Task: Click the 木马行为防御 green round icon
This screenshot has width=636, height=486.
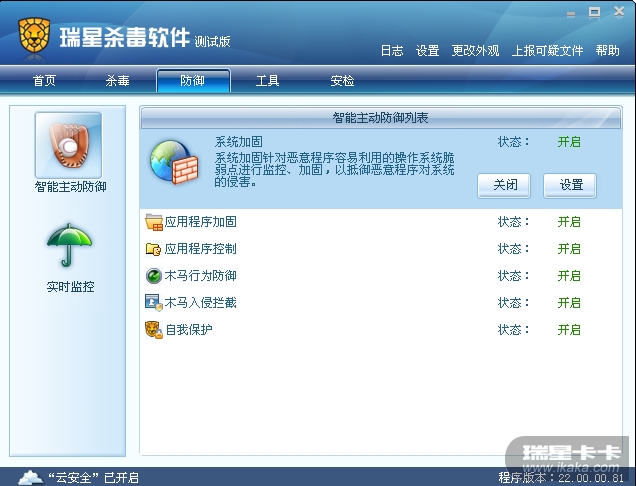Action: [x=154, y=276]
